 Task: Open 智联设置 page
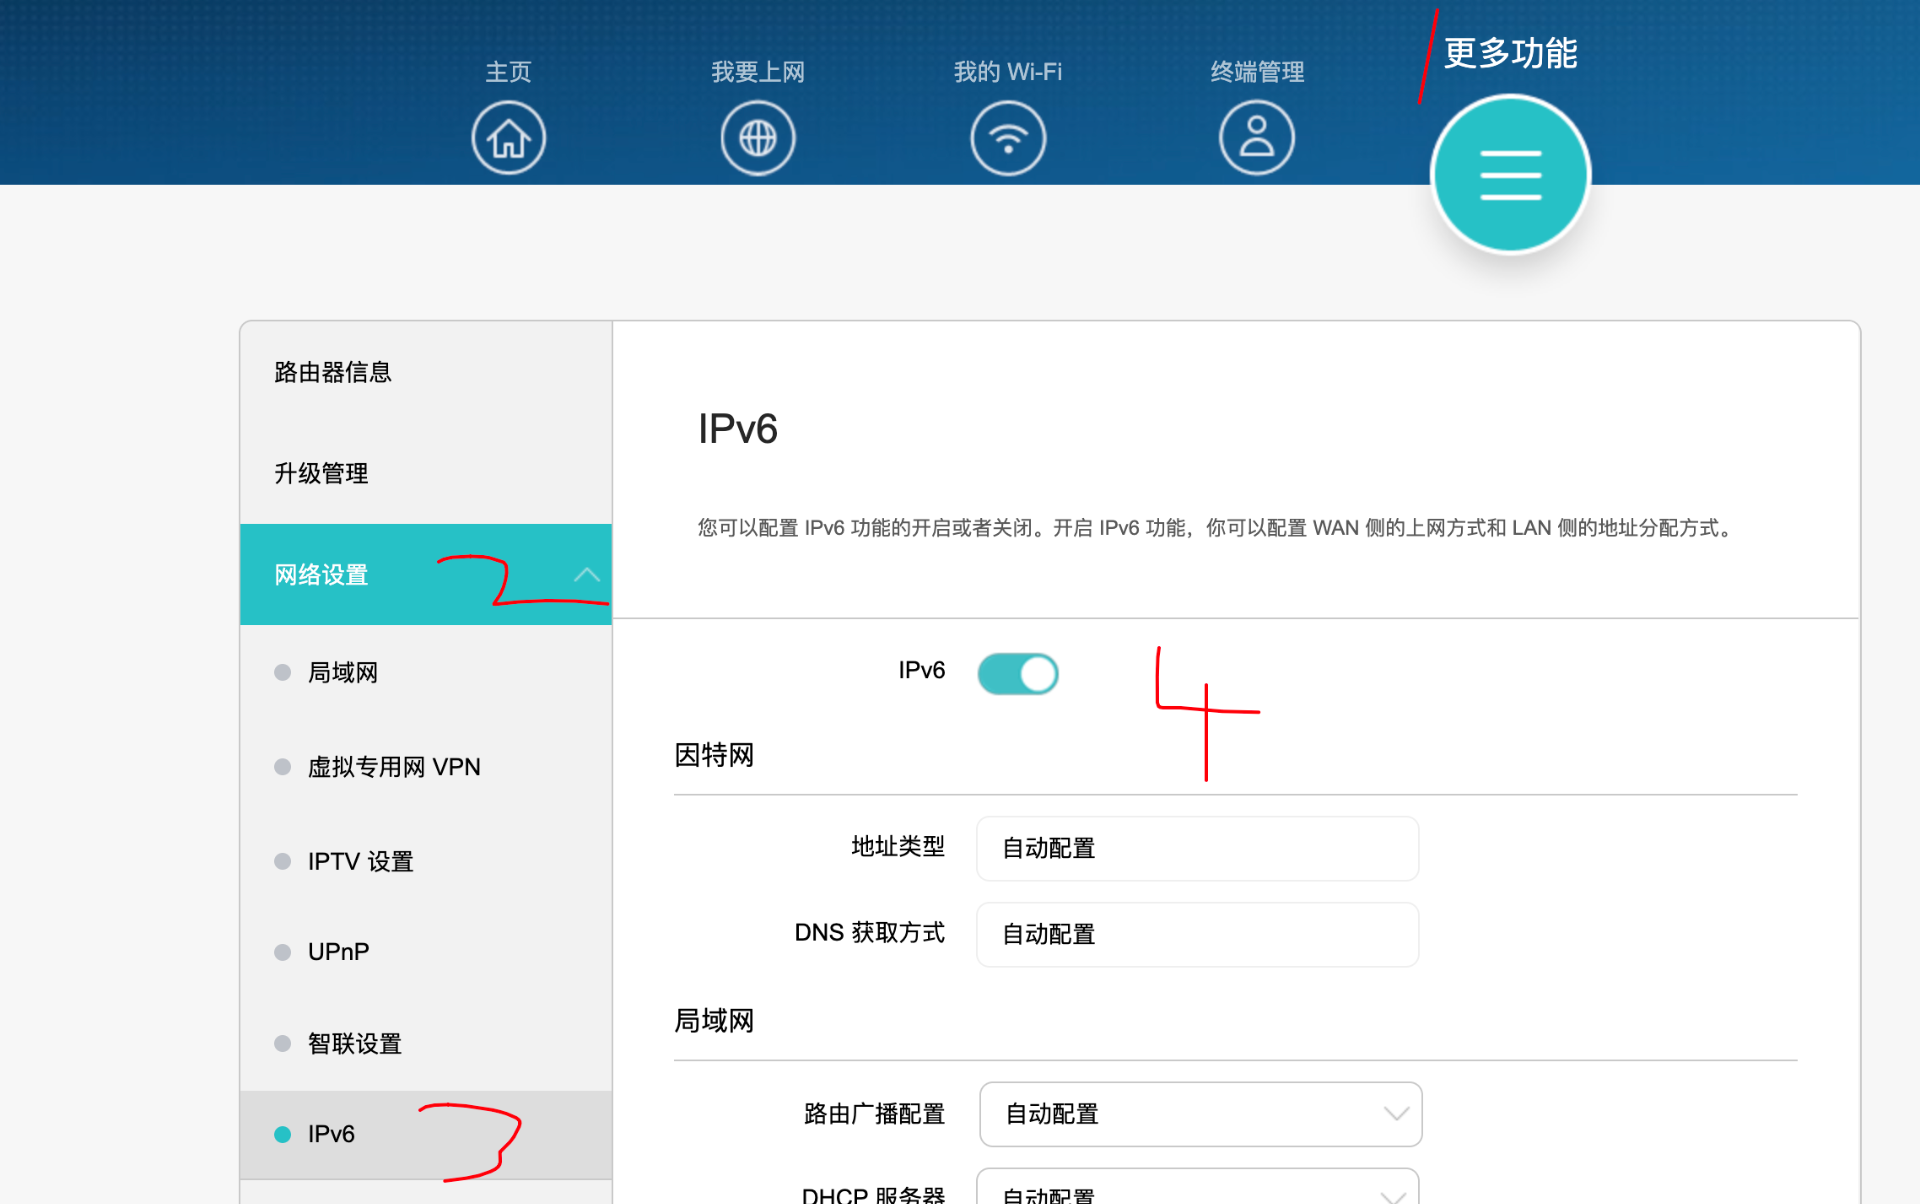(354, 1043)
